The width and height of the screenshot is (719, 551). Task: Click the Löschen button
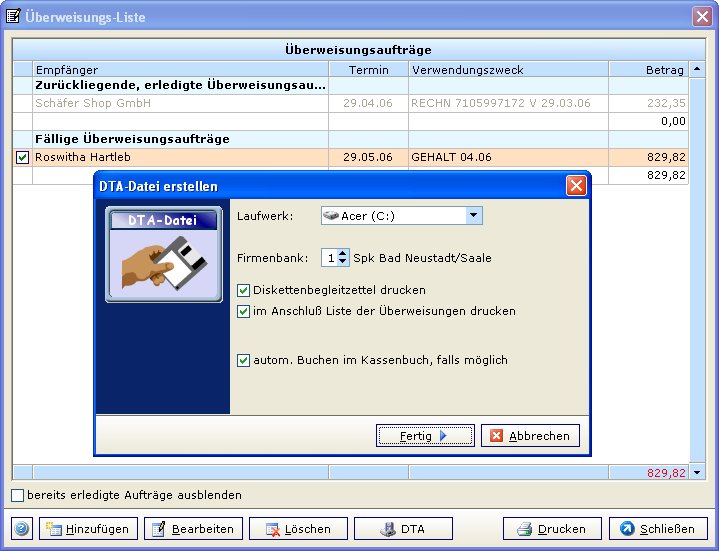[298, 529]
